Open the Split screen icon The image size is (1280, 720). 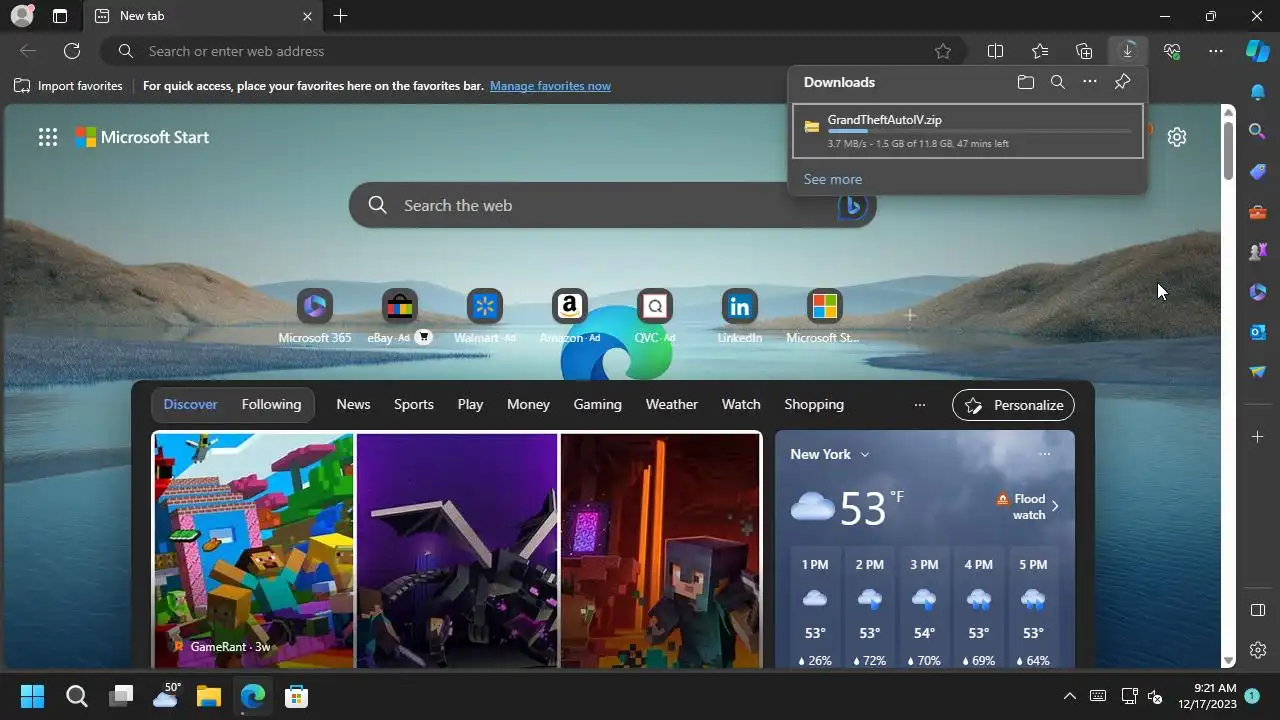click(995, 51)
